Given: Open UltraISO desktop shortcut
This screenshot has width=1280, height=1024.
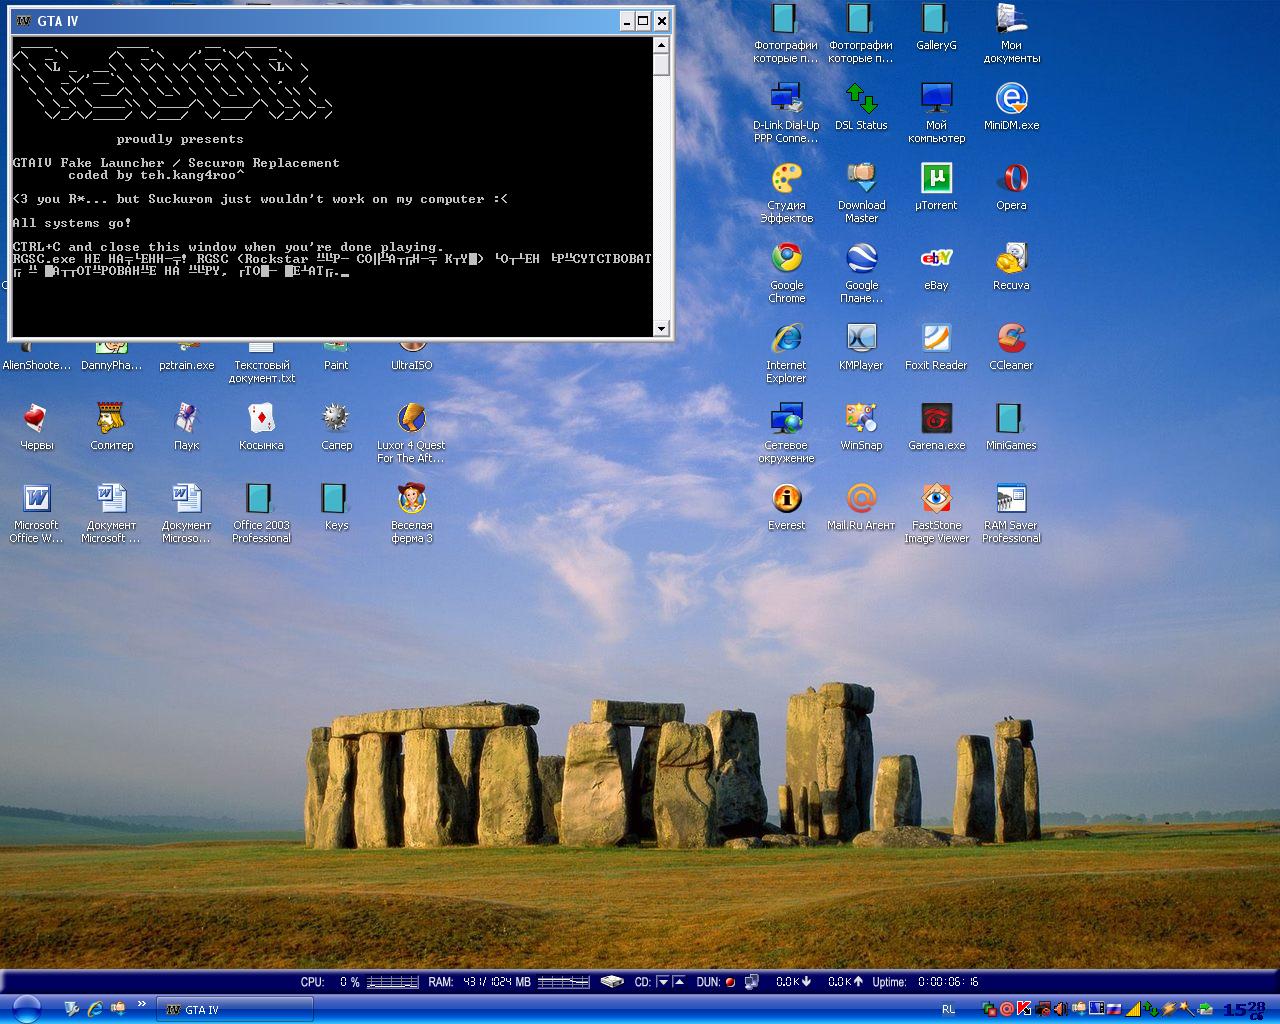Looking at the screenshot, I should (x=411, y=357).
